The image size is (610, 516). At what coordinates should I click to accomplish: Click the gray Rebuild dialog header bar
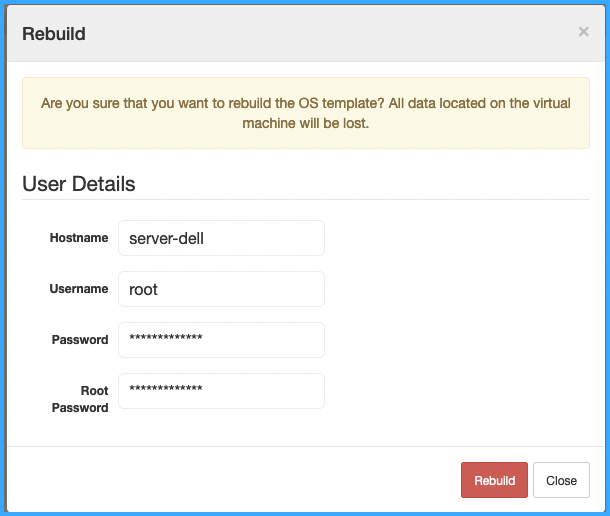pos(306,33)
